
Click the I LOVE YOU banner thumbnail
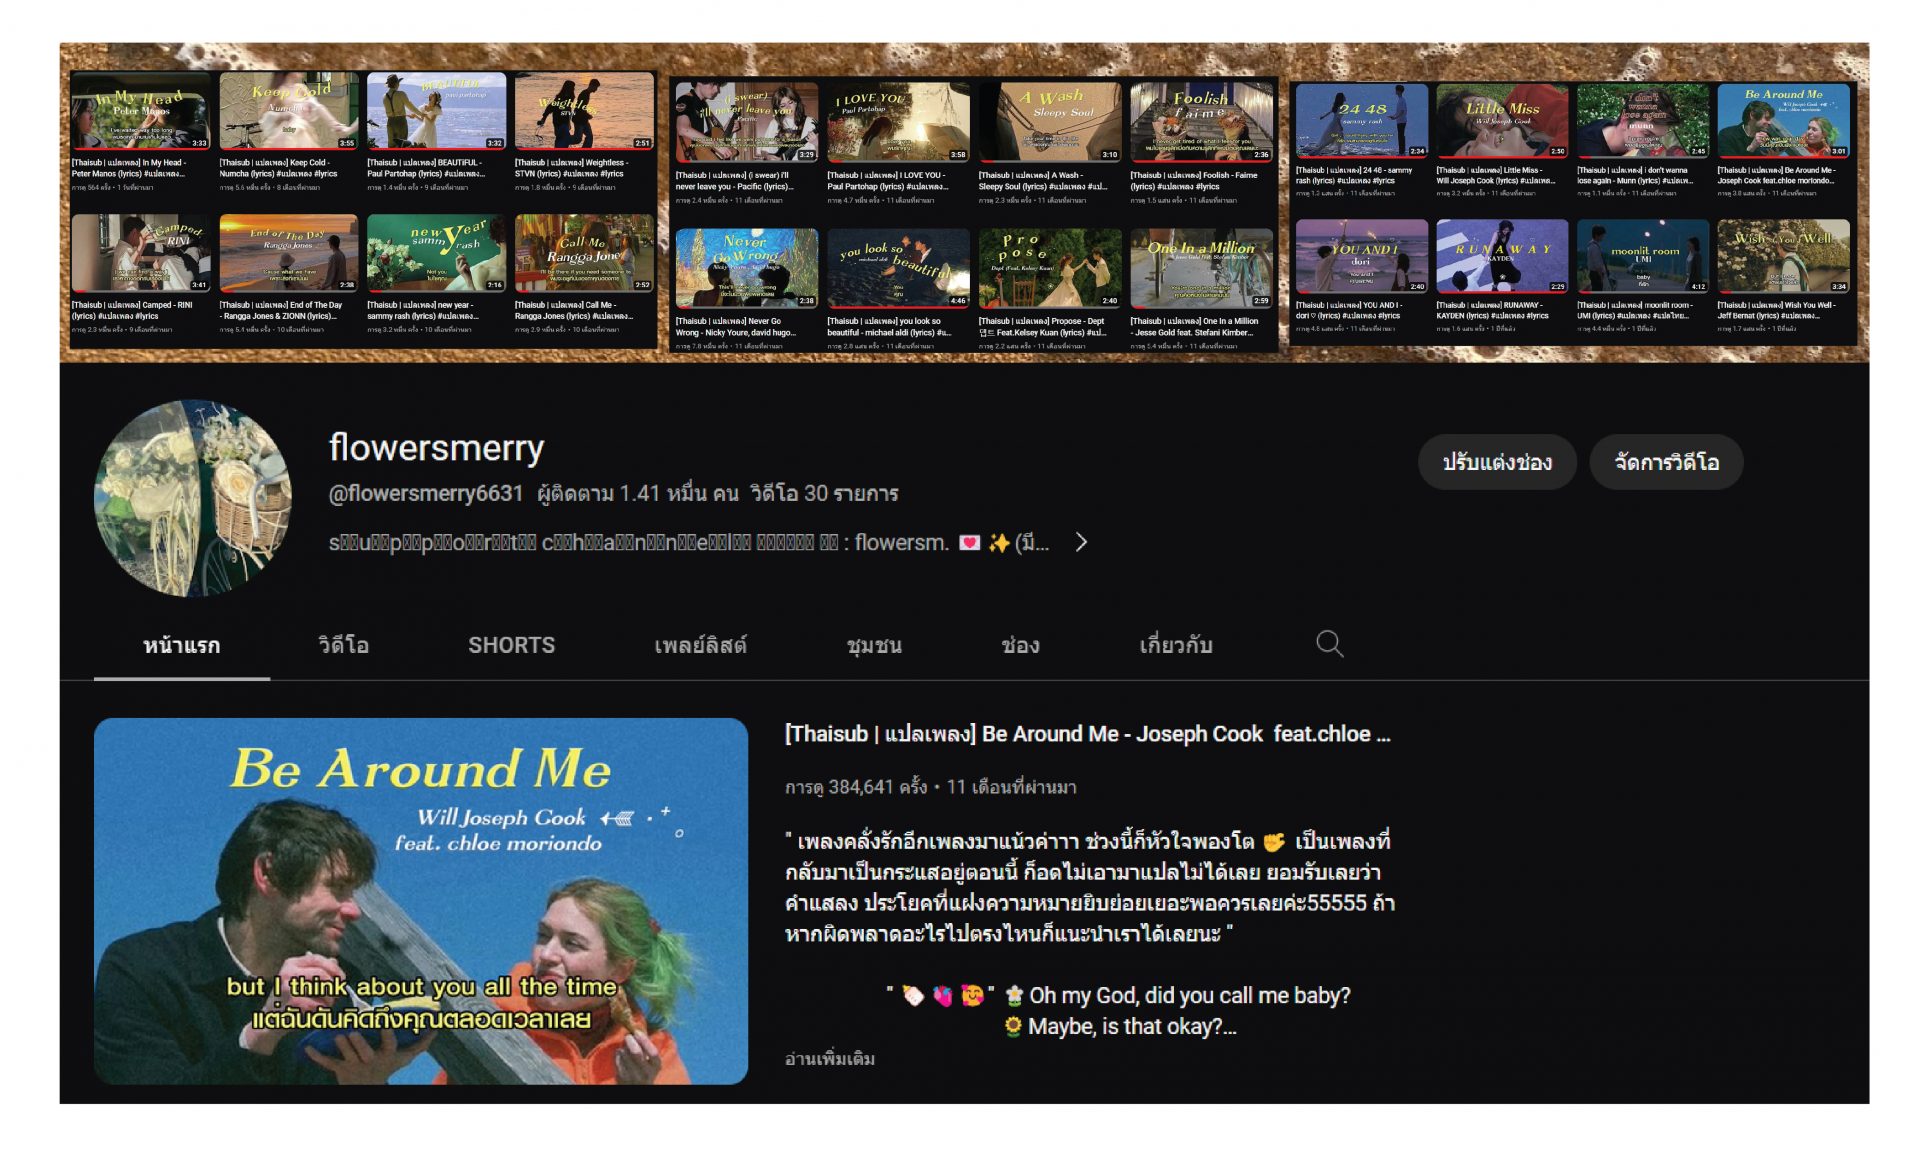[898, 123]
